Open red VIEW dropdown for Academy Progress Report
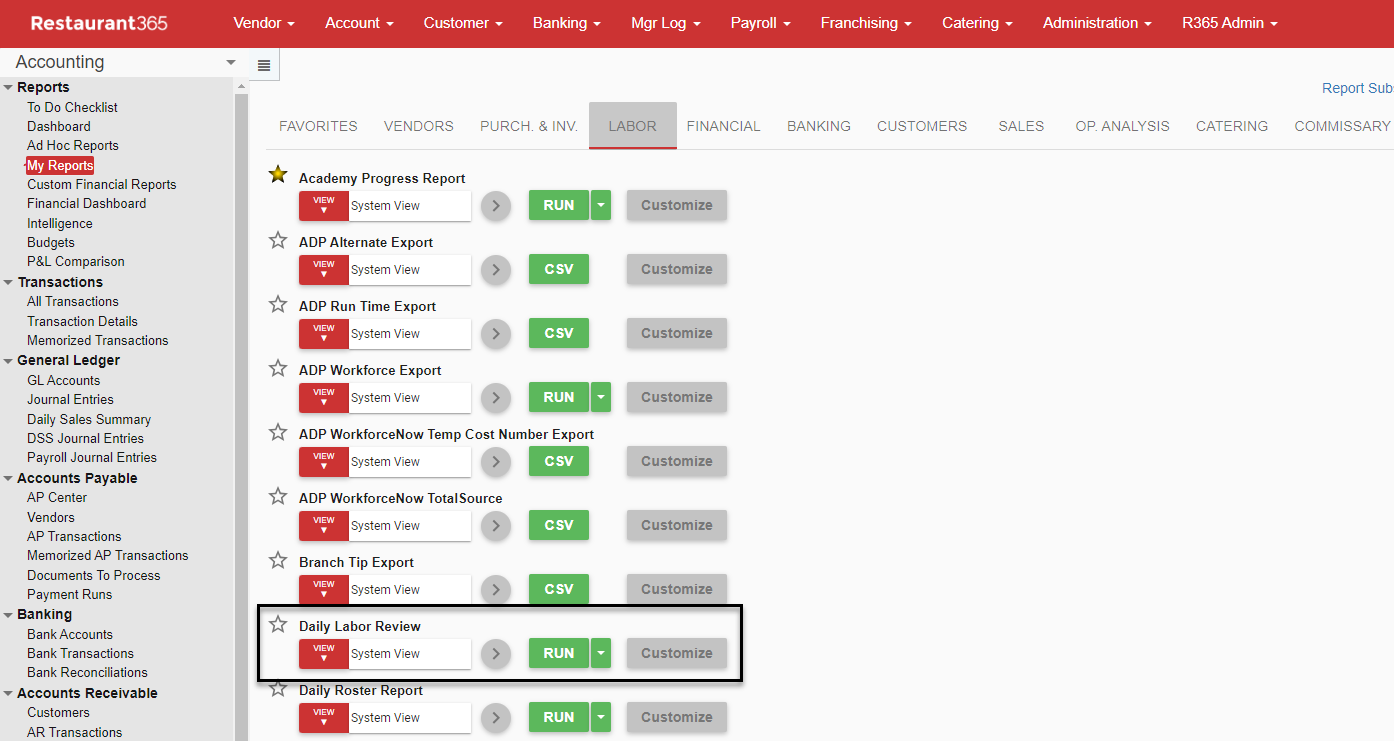The image size is (1394, 741). 324,206
